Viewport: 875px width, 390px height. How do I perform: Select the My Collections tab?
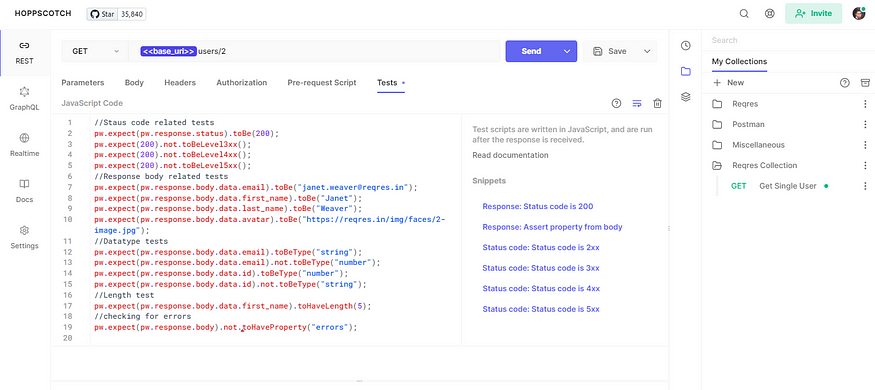pyautogui.click(x=739, y=61)
